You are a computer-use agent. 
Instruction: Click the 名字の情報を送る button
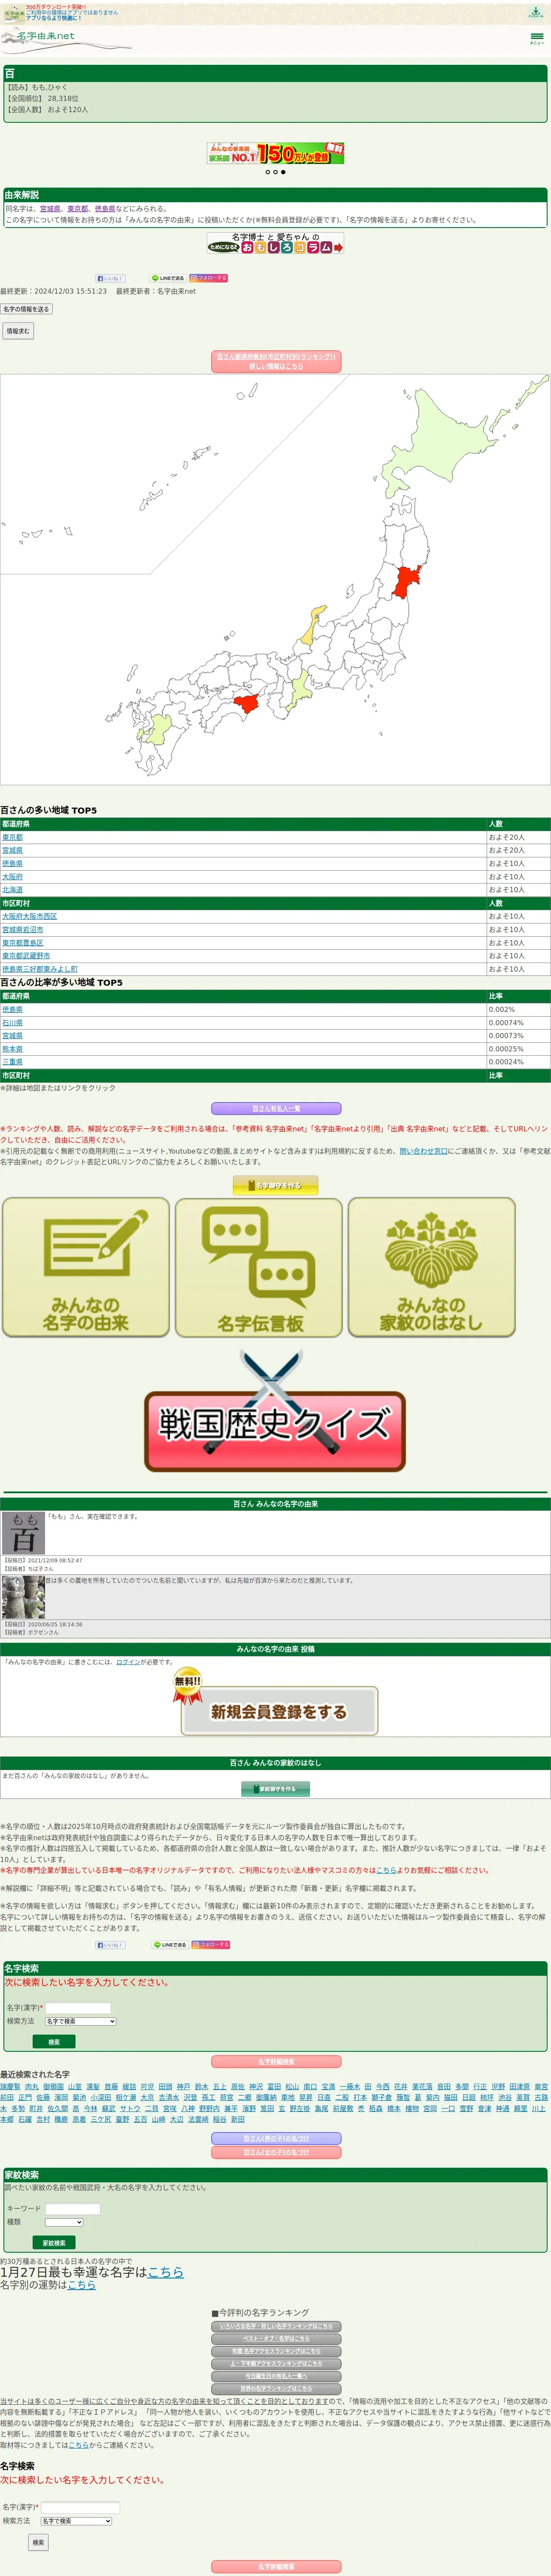pos(26,309)
